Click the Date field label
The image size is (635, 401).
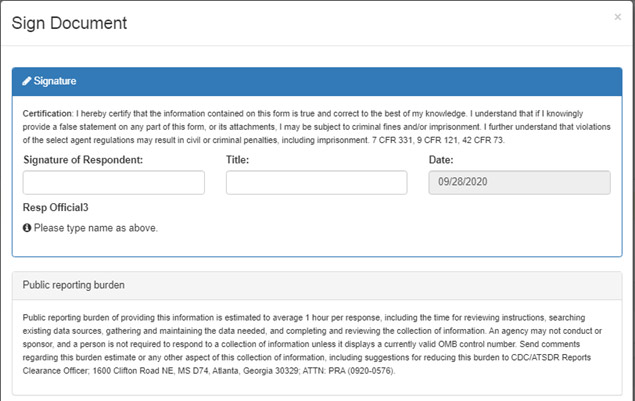(x=441, y=160)
